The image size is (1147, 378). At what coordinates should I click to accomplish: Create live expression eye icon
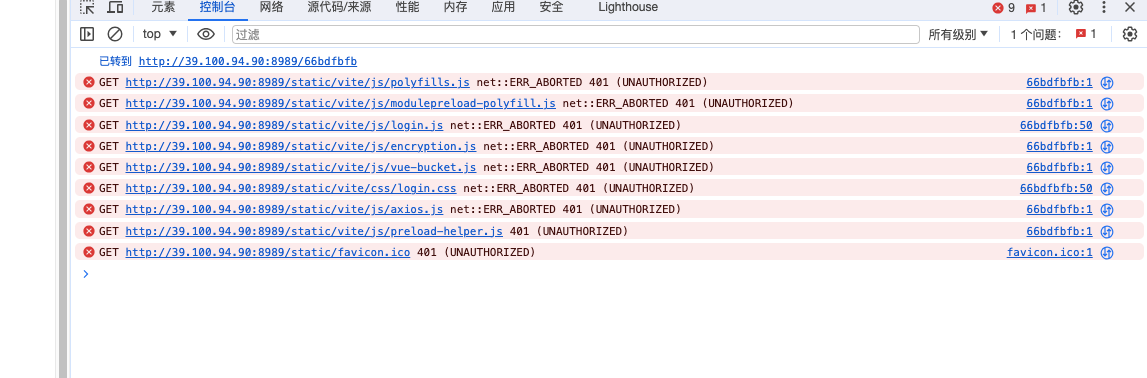pyautogui.click(x=206, y=34)
